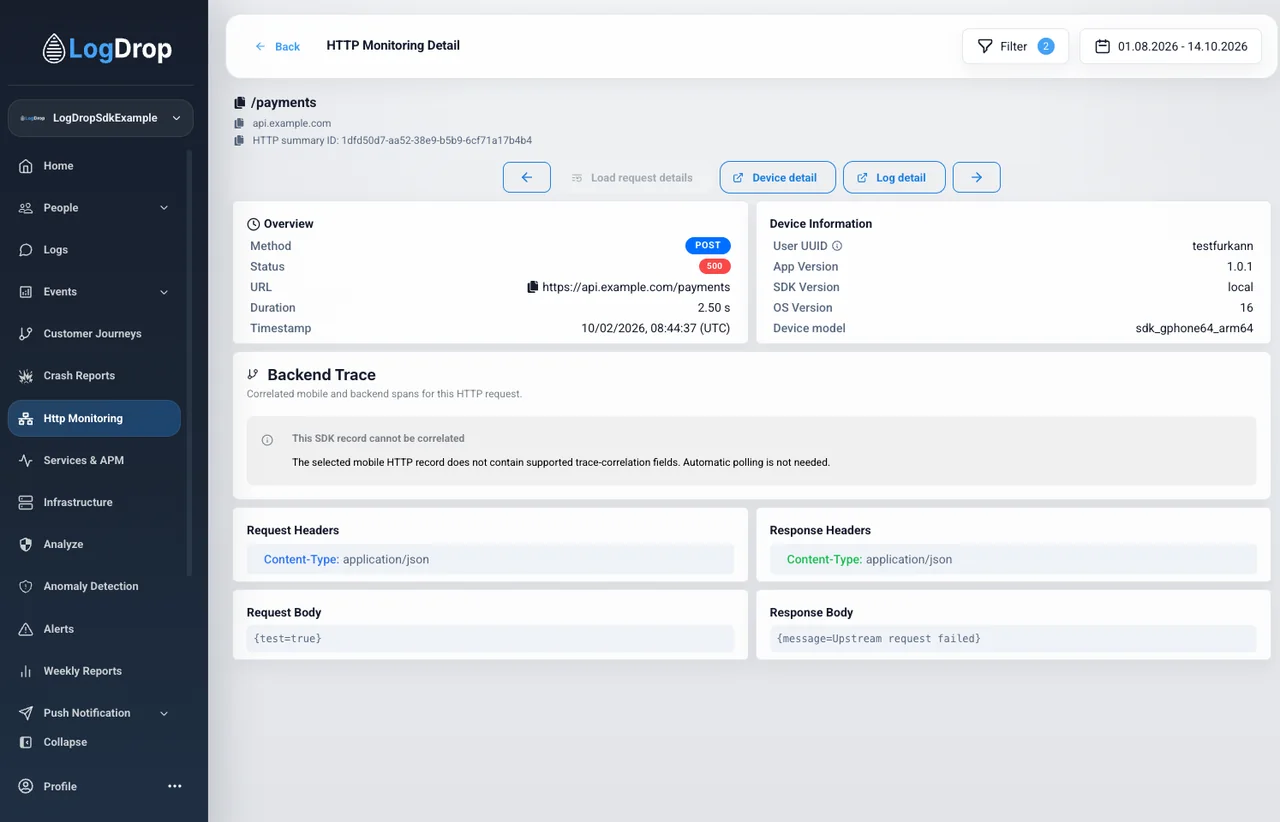The width and height of the screenshot is (1280, 822).
Task: Open the Log detail button
Action: 894,177
